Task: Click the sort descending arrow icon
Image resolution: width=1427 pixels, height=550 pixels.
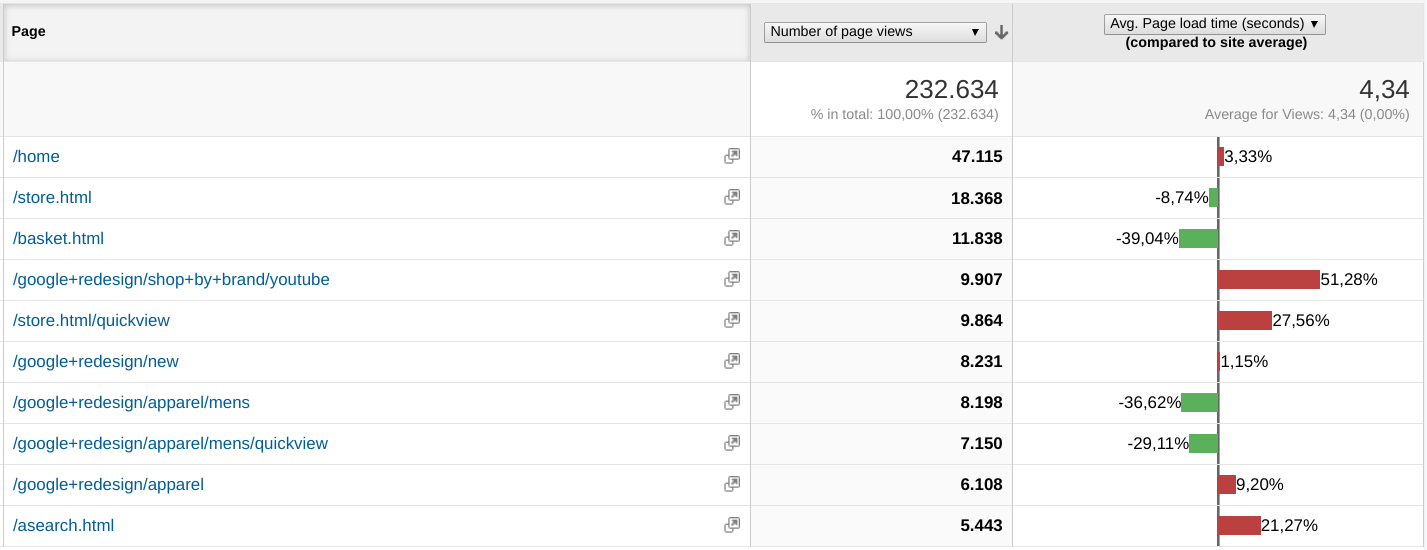Action: pyautogui.click(x=1001, y=32)
